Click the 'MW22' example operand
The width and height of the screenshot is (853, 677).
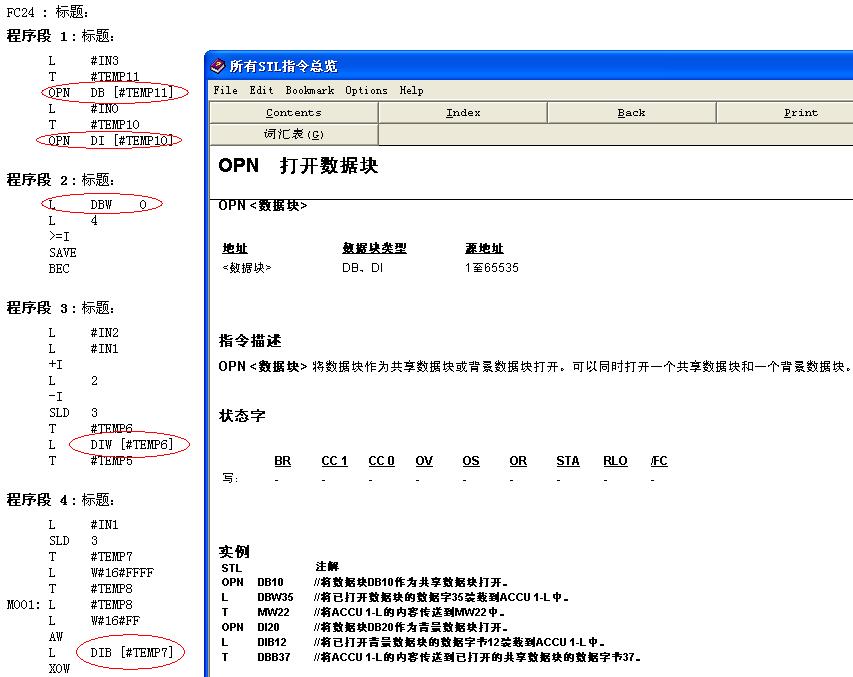click(273, 612)
